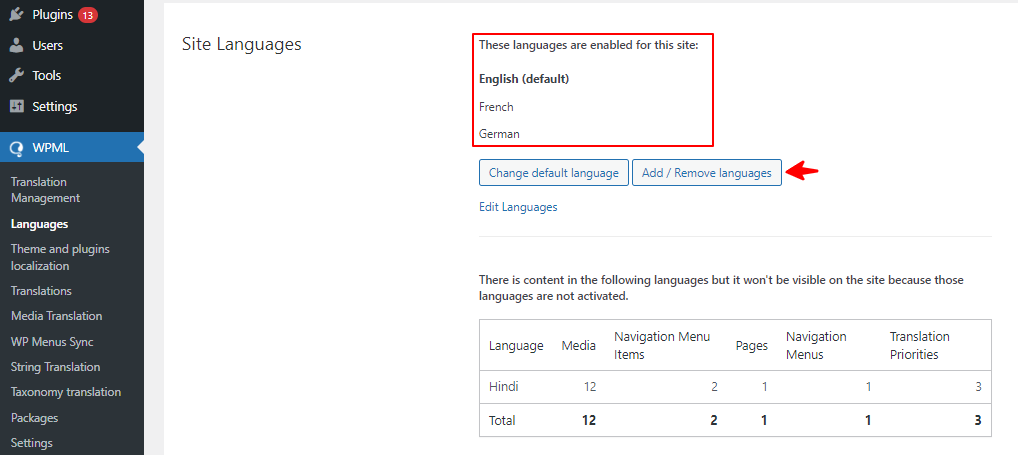This screenshot has width=1018, height=455.
Task: Follow the Edit Languages link
Action: [x=518, y=207]
